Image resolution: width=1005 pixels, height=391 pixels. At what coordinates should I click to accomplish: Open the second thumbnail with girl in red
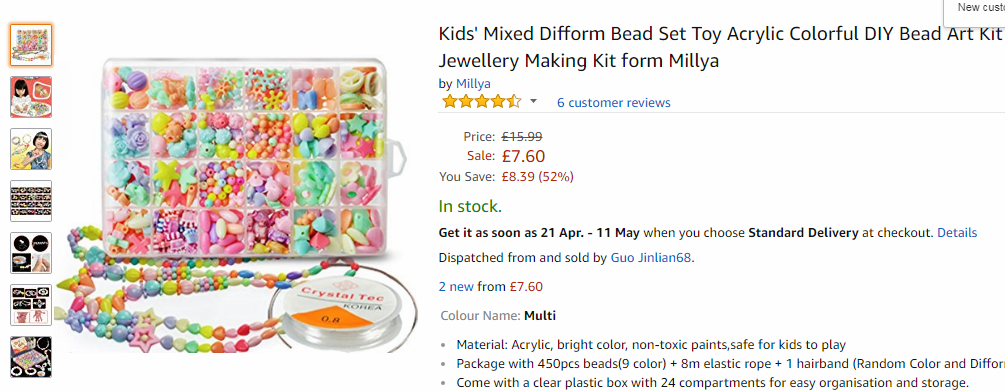point(31,97)
